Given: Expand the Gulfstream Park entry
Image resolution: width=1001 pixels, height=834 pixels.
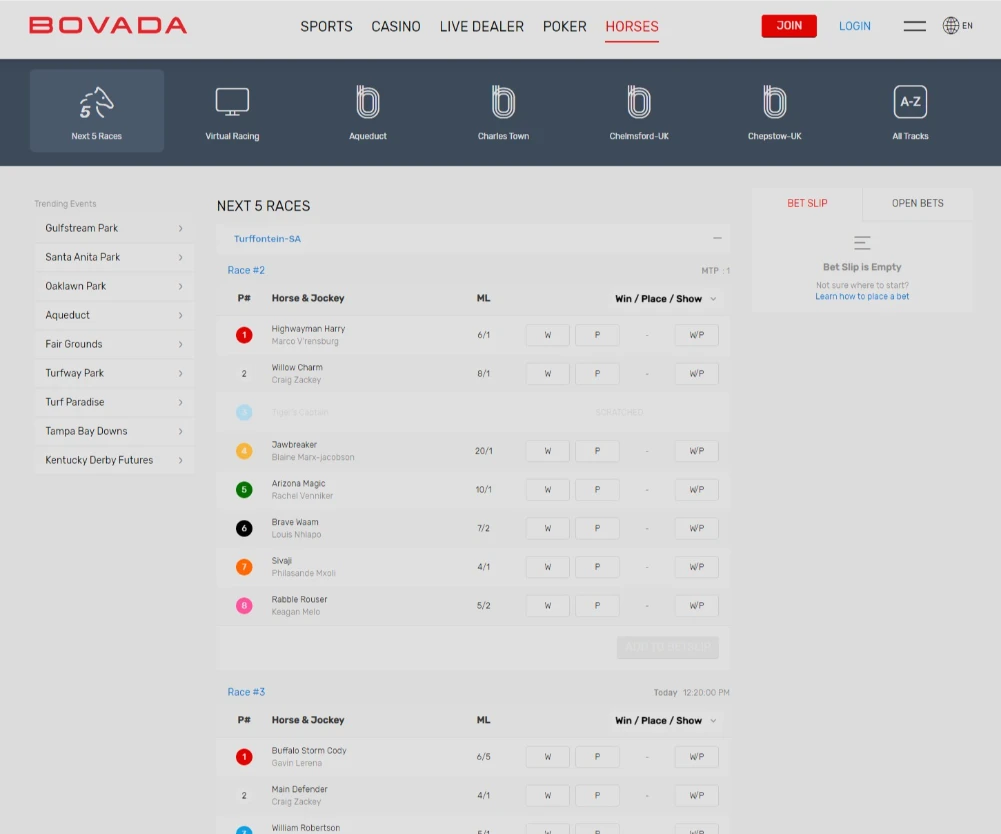Looking at the screenshot, I should click(x=113, y=228).
